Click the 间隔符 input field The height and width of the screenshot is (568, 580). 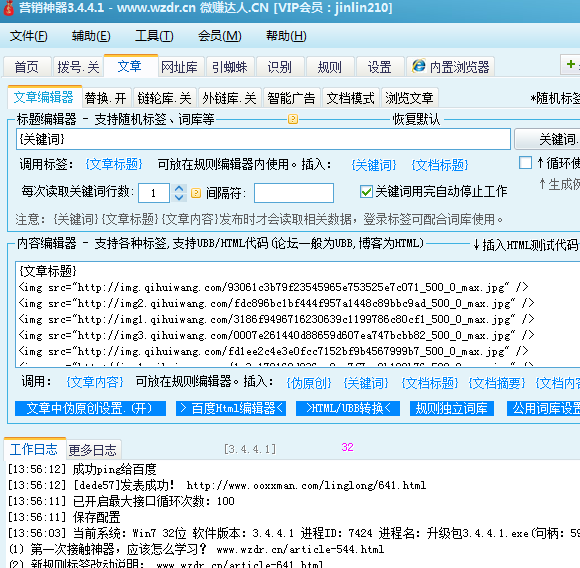[294, 193]
